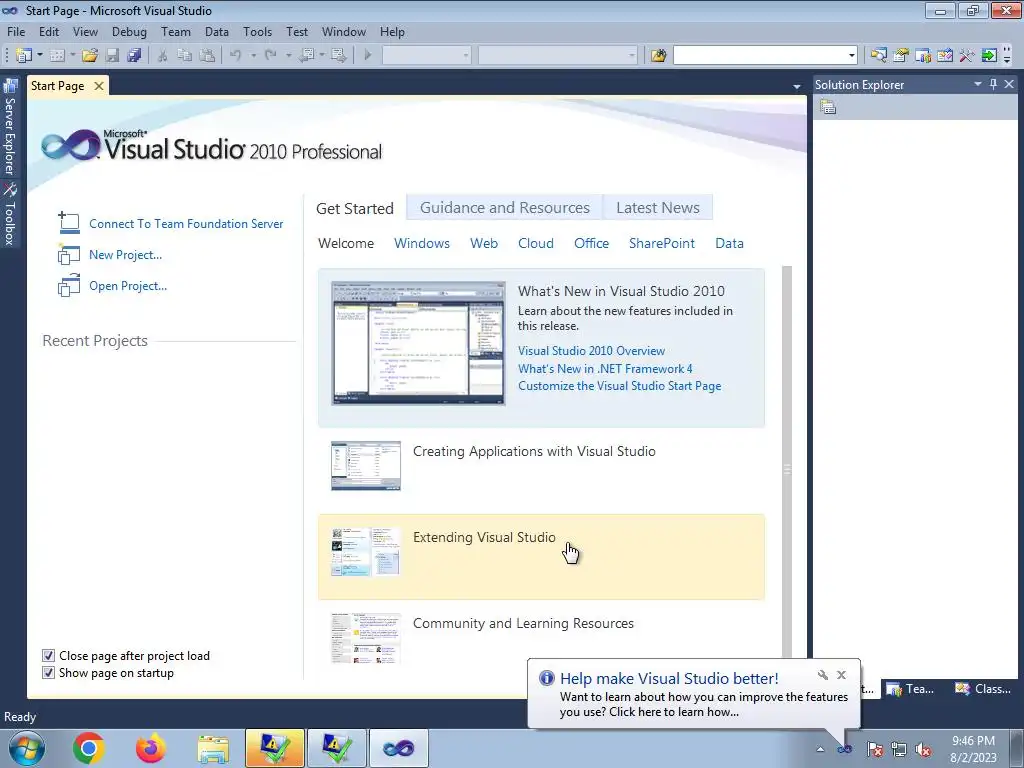Viewport: 1024px width, 768px height.
Task: Click the Team Explorer toolbar icon
Action: pos(923,56)
